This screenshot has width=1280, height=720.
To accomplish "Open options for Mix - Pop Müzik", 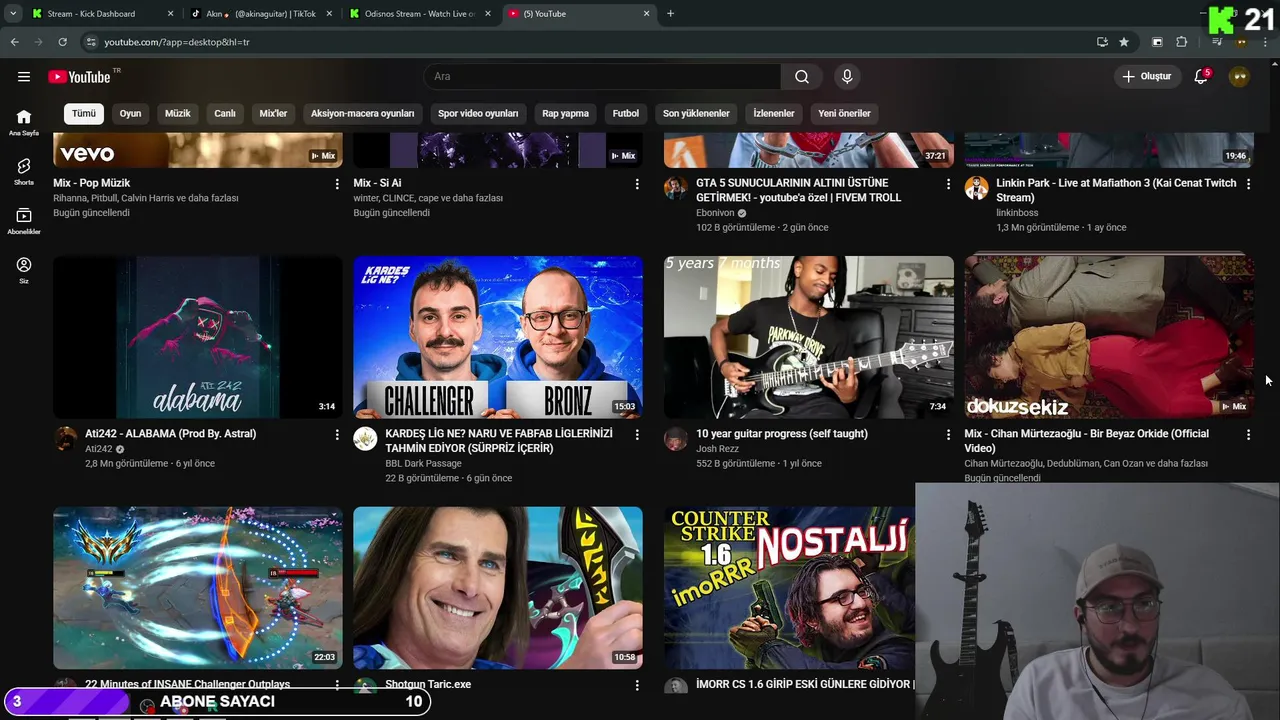I will 337,184.
